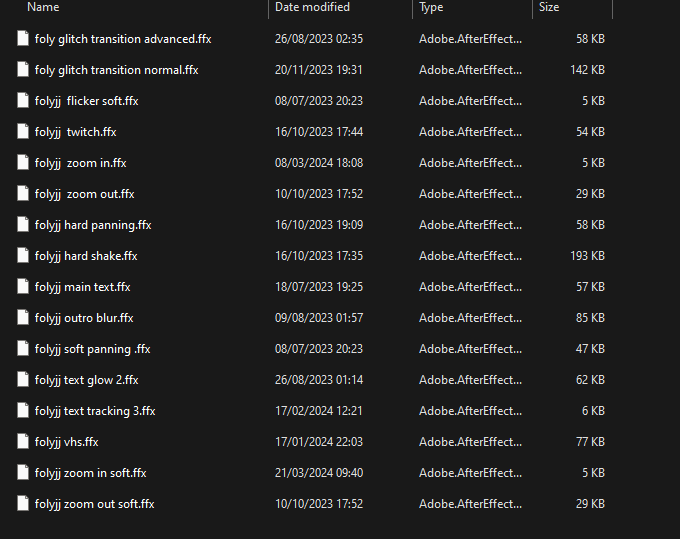This screenshot has width=680, height=539.
Task: Click file icon of foly glitch transition advanced.ffx
Action: 23,38
